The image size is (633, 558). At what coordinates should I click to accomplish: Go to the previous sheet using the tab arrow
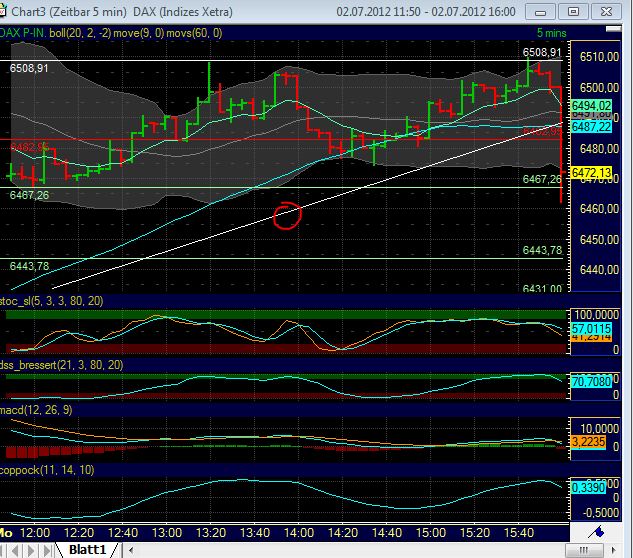coord(15,550)
